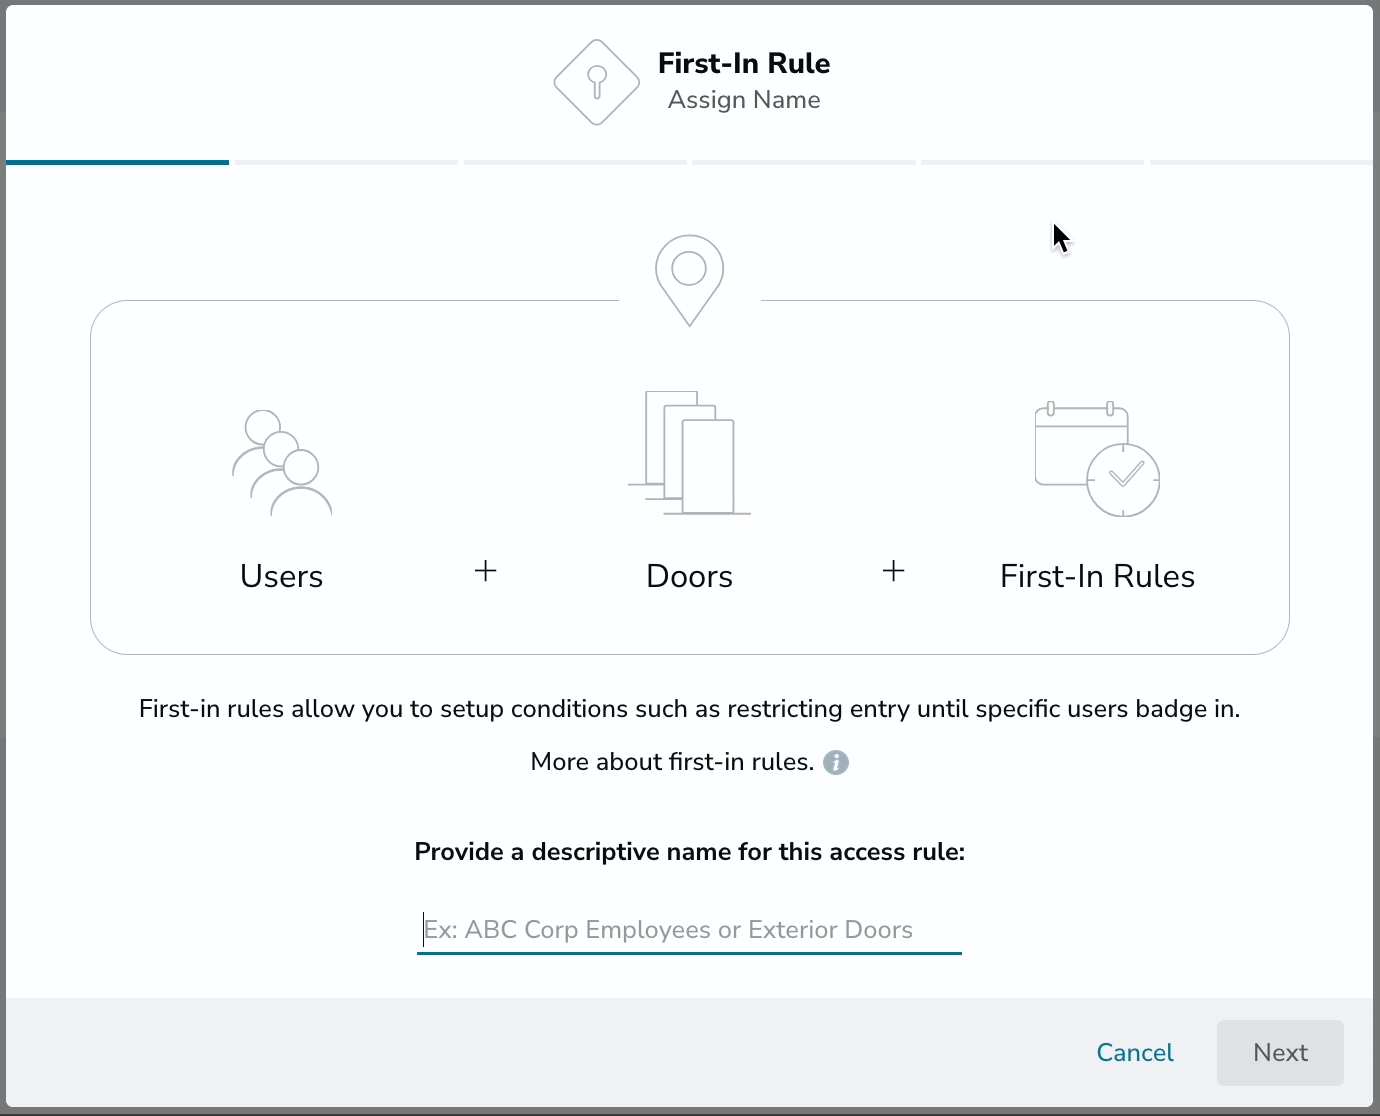The width and height of the screenshot is (1380, 1116).
Task: Jump to the third progress step segment
Action: 575,162
